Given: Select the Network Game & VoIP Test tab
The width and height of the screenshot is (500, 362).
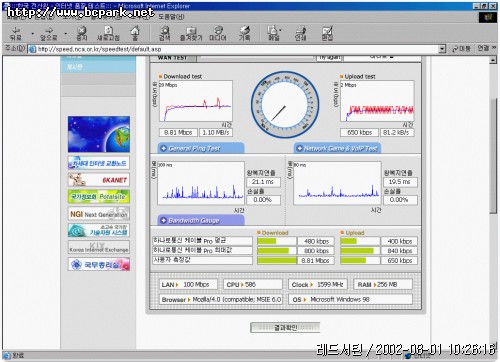Looking at the screenshot, I should pos(337,148).
